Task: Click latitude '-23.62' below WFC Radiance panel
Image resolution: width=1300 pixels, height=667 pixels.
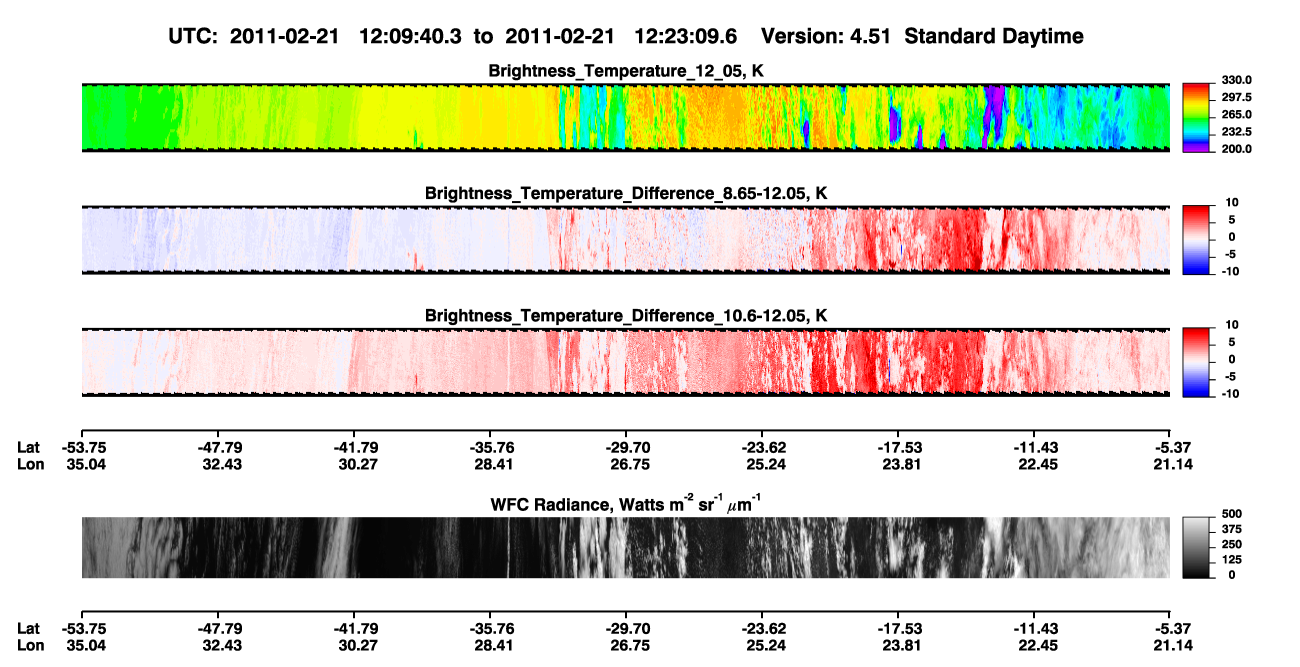Action: pos(761,629)
